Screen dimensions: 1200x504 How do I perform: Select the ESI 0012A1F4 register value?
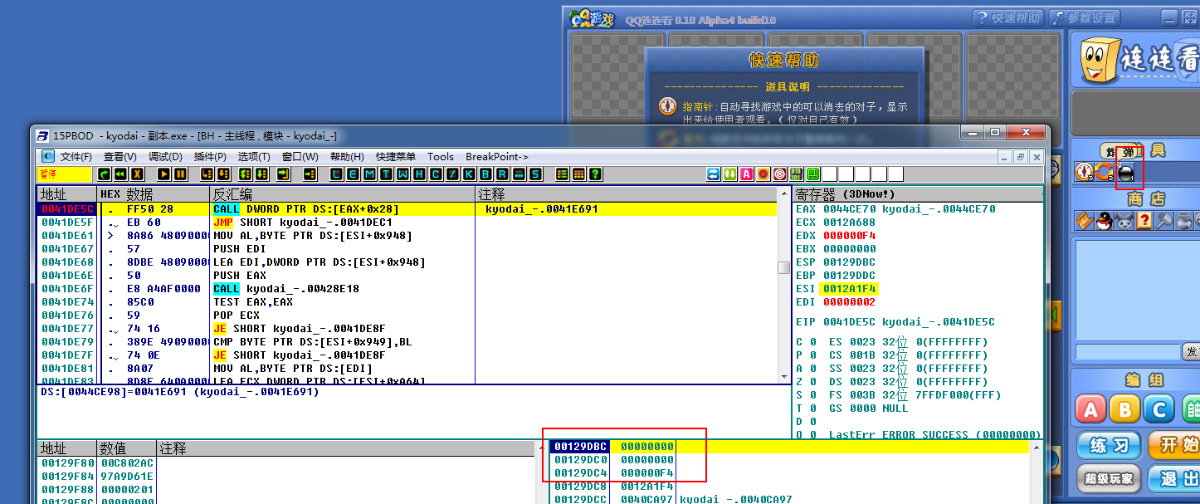pyautogui.click(x=849, y=287)
